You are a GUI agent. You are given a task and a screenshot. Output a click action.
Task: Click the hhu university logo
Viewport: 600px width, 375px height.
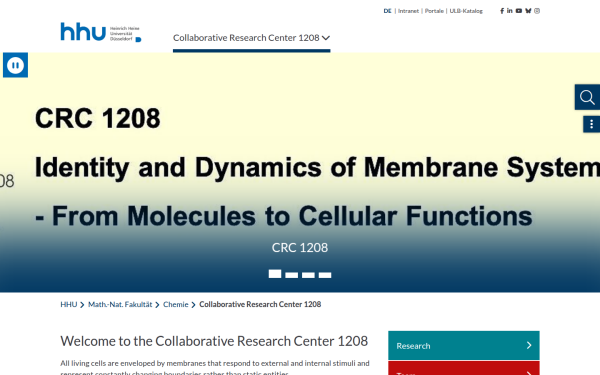pos(101,32)
